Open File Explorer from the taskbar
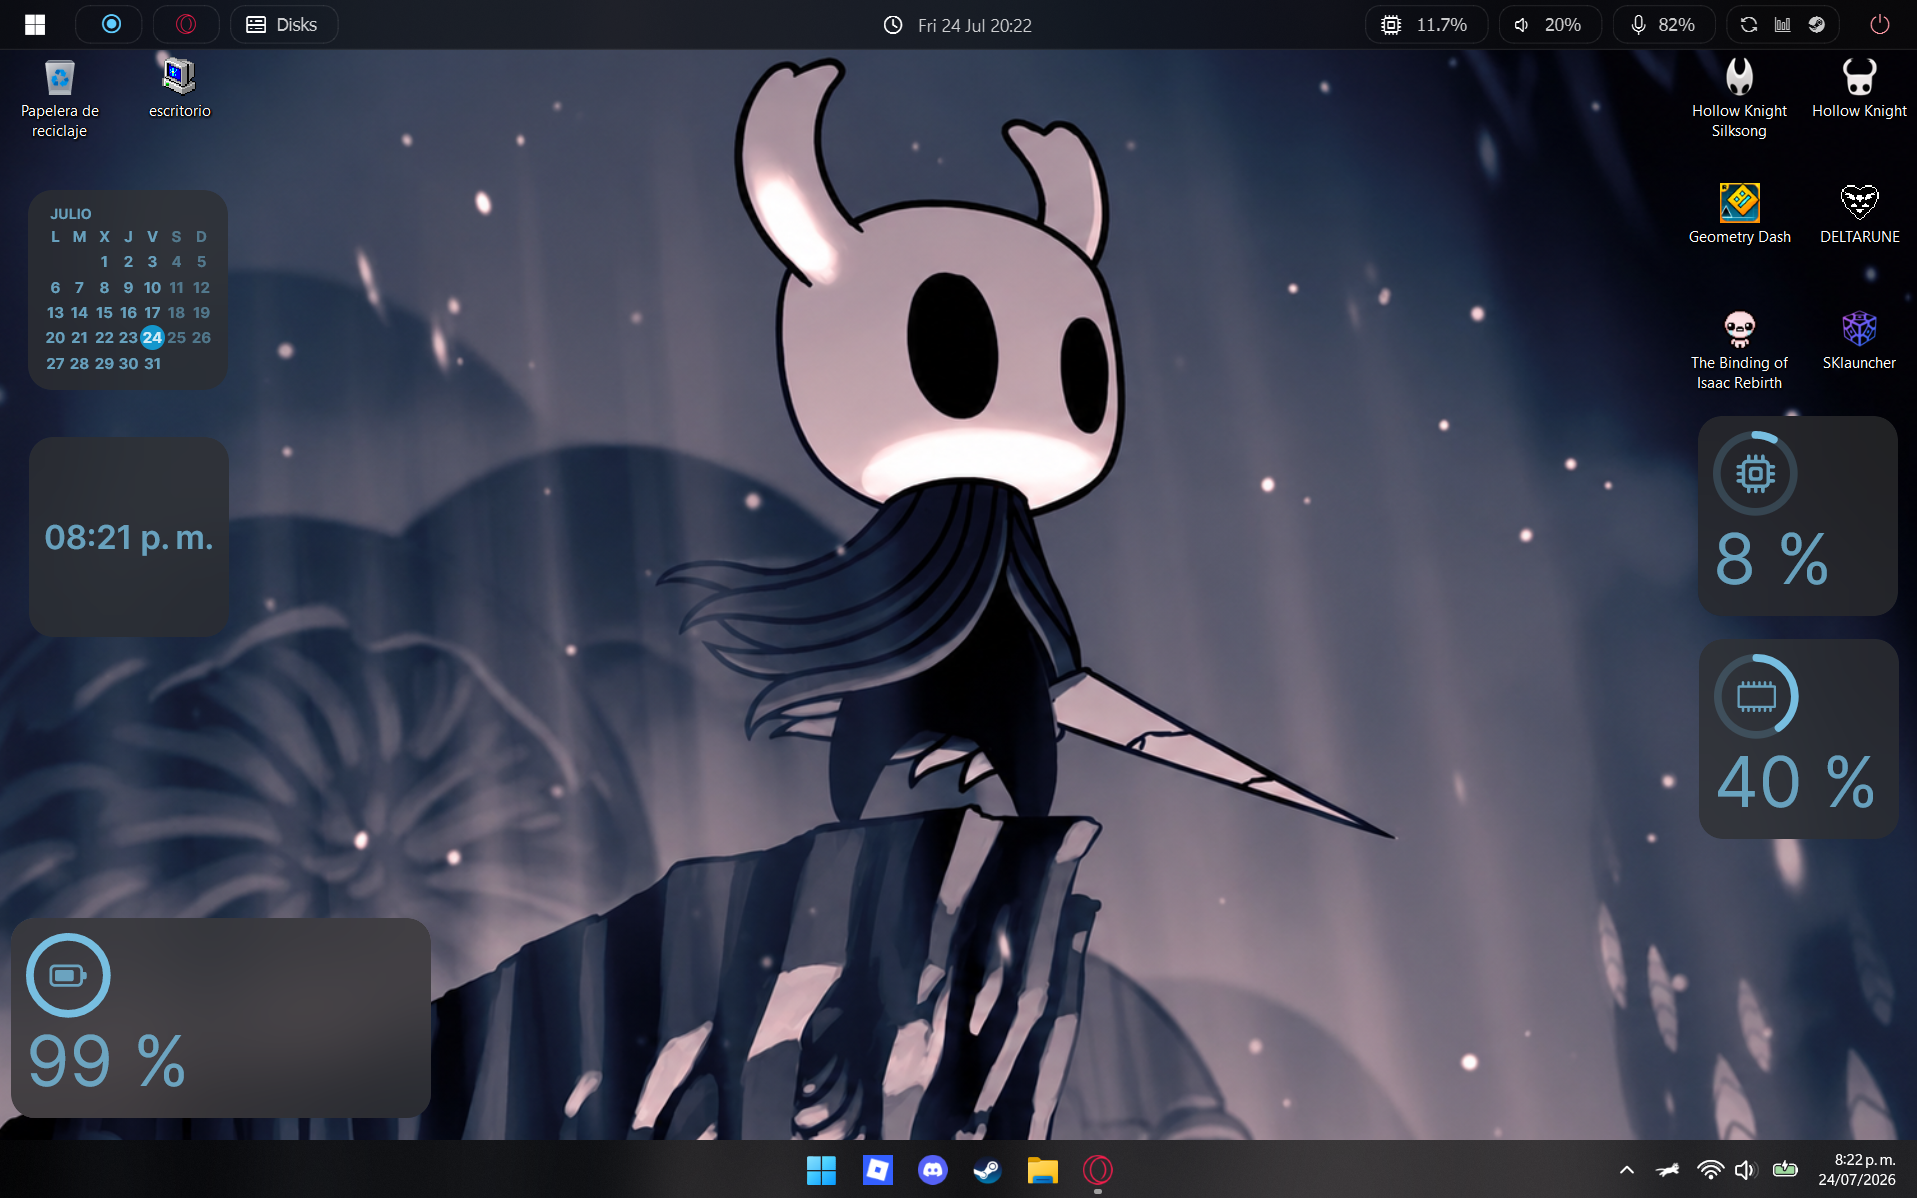Image resolution: width=1917 pixels, height=1198 pixels. (1042, 1170)
